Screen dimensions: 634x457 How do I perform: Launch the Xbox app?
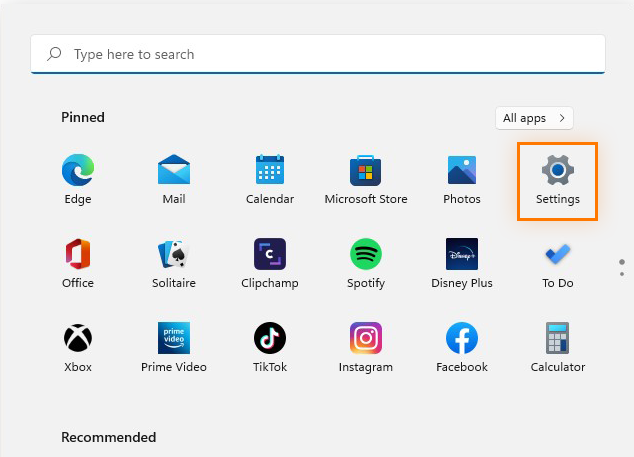(78, 347)
